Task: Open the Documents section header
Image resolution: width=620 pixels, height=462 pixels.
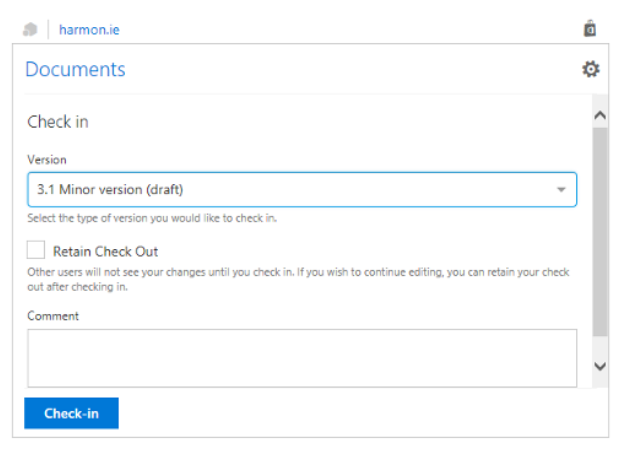Action: pyautogui.click(x=75, y=69)
